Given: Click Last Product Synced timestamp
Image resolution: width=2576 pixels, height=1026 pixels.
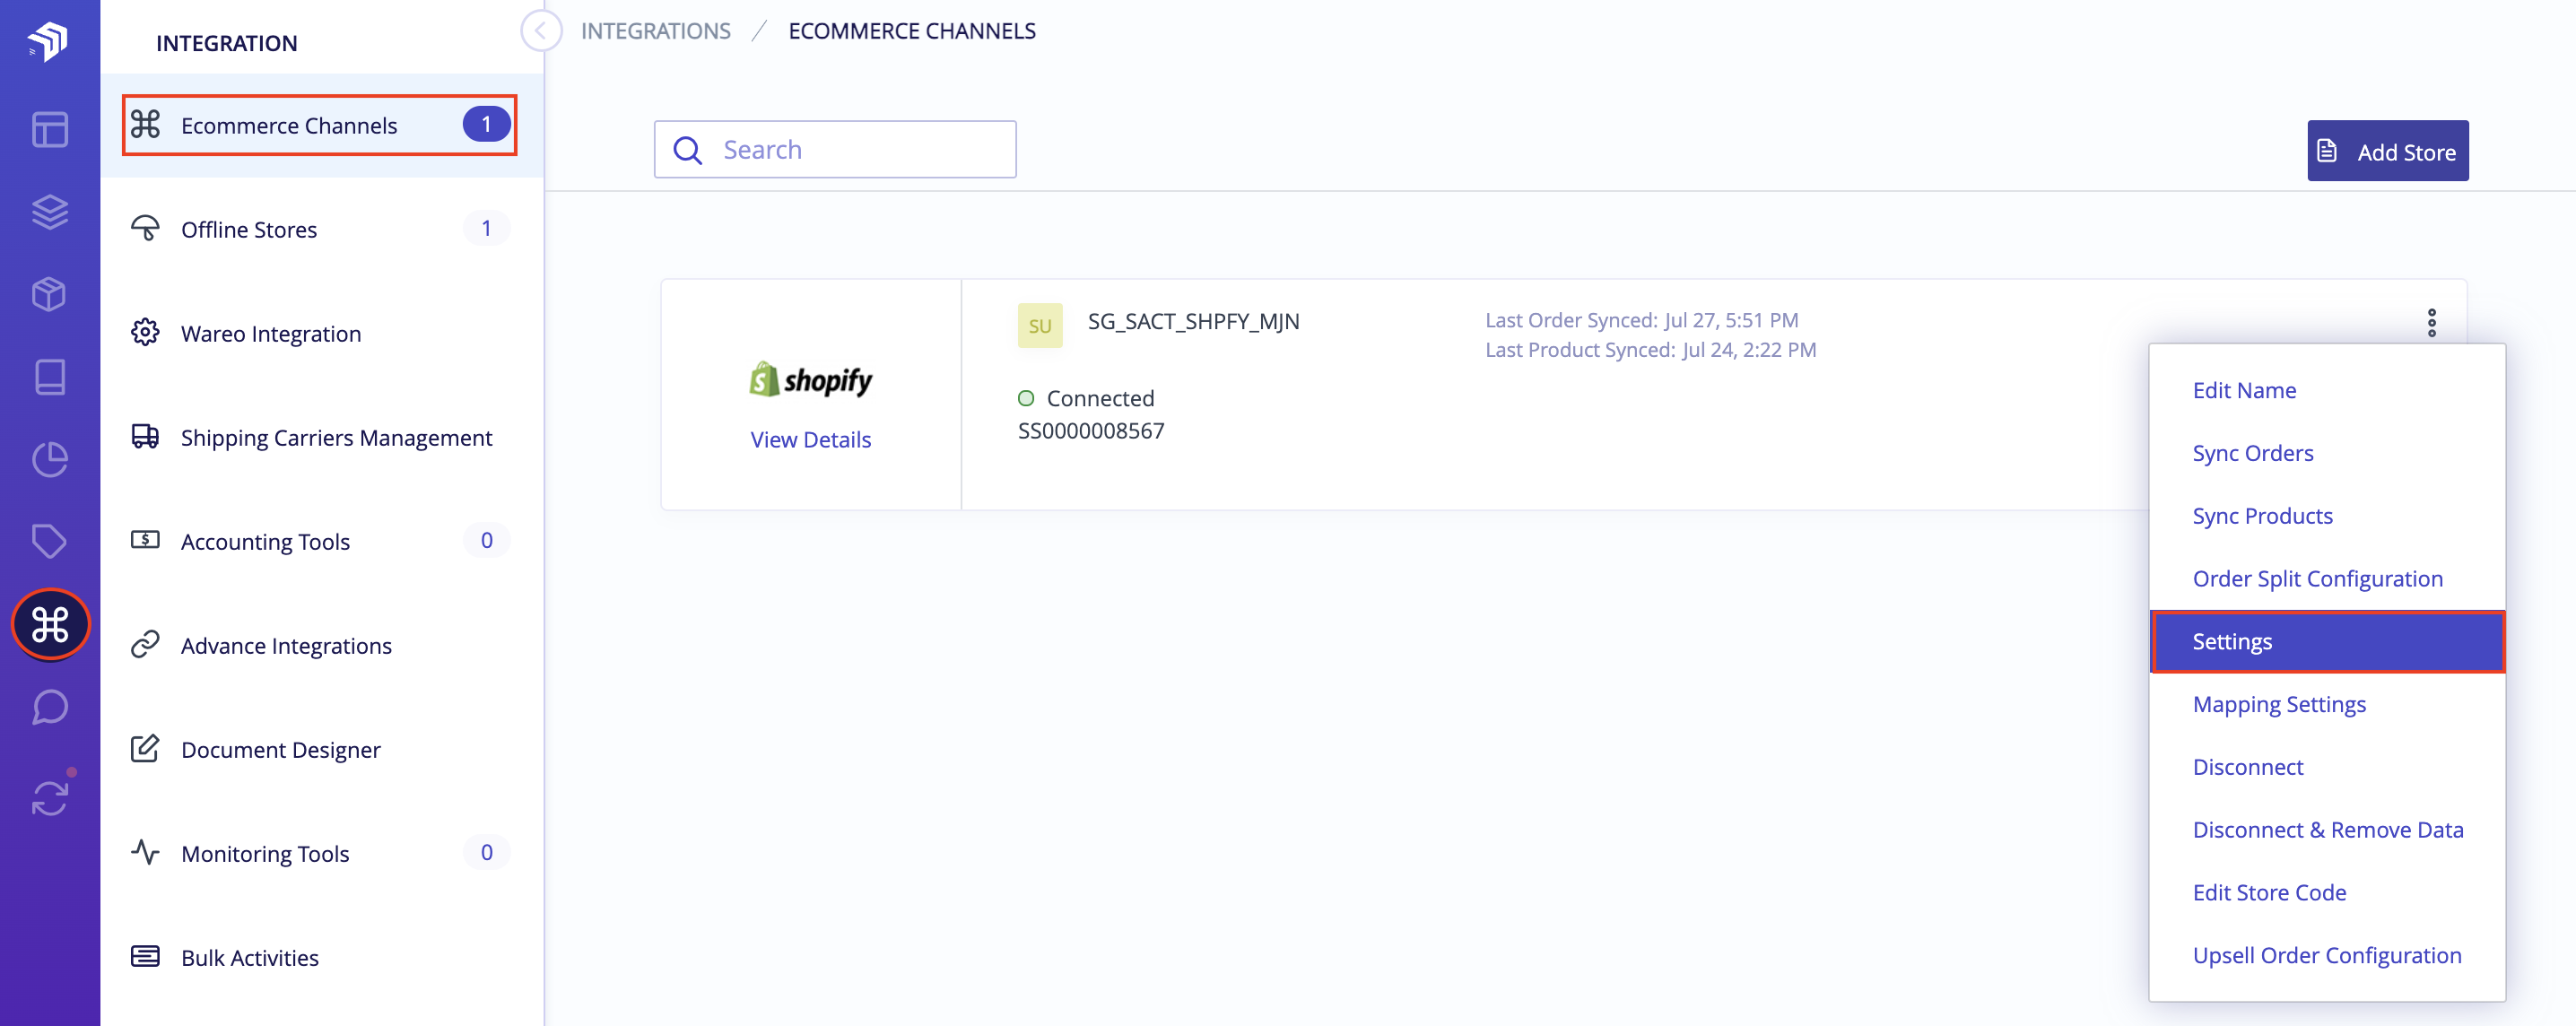Looking at the screenshot, I should tap(1650, 350).
